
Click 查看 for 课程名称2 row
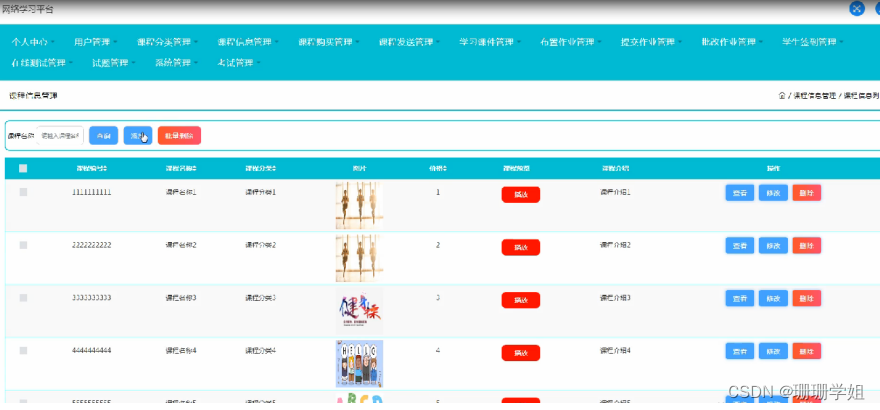coord(740,245)
